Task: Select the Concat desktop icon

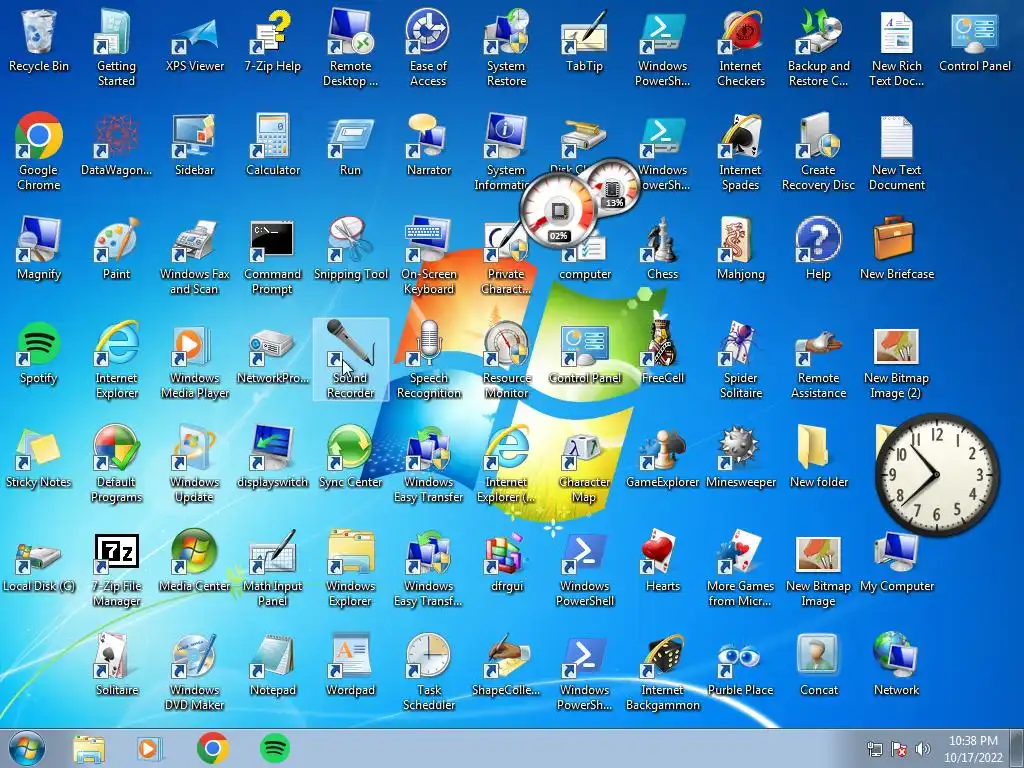Action: coord(818,655)
